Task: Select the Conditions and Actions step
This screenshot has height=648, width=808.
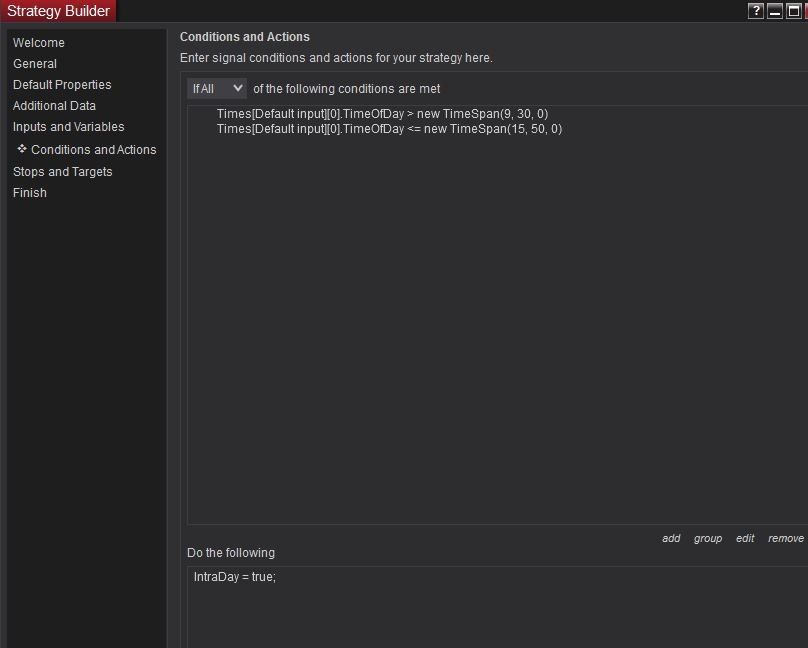Action: (x=94, y=150)
